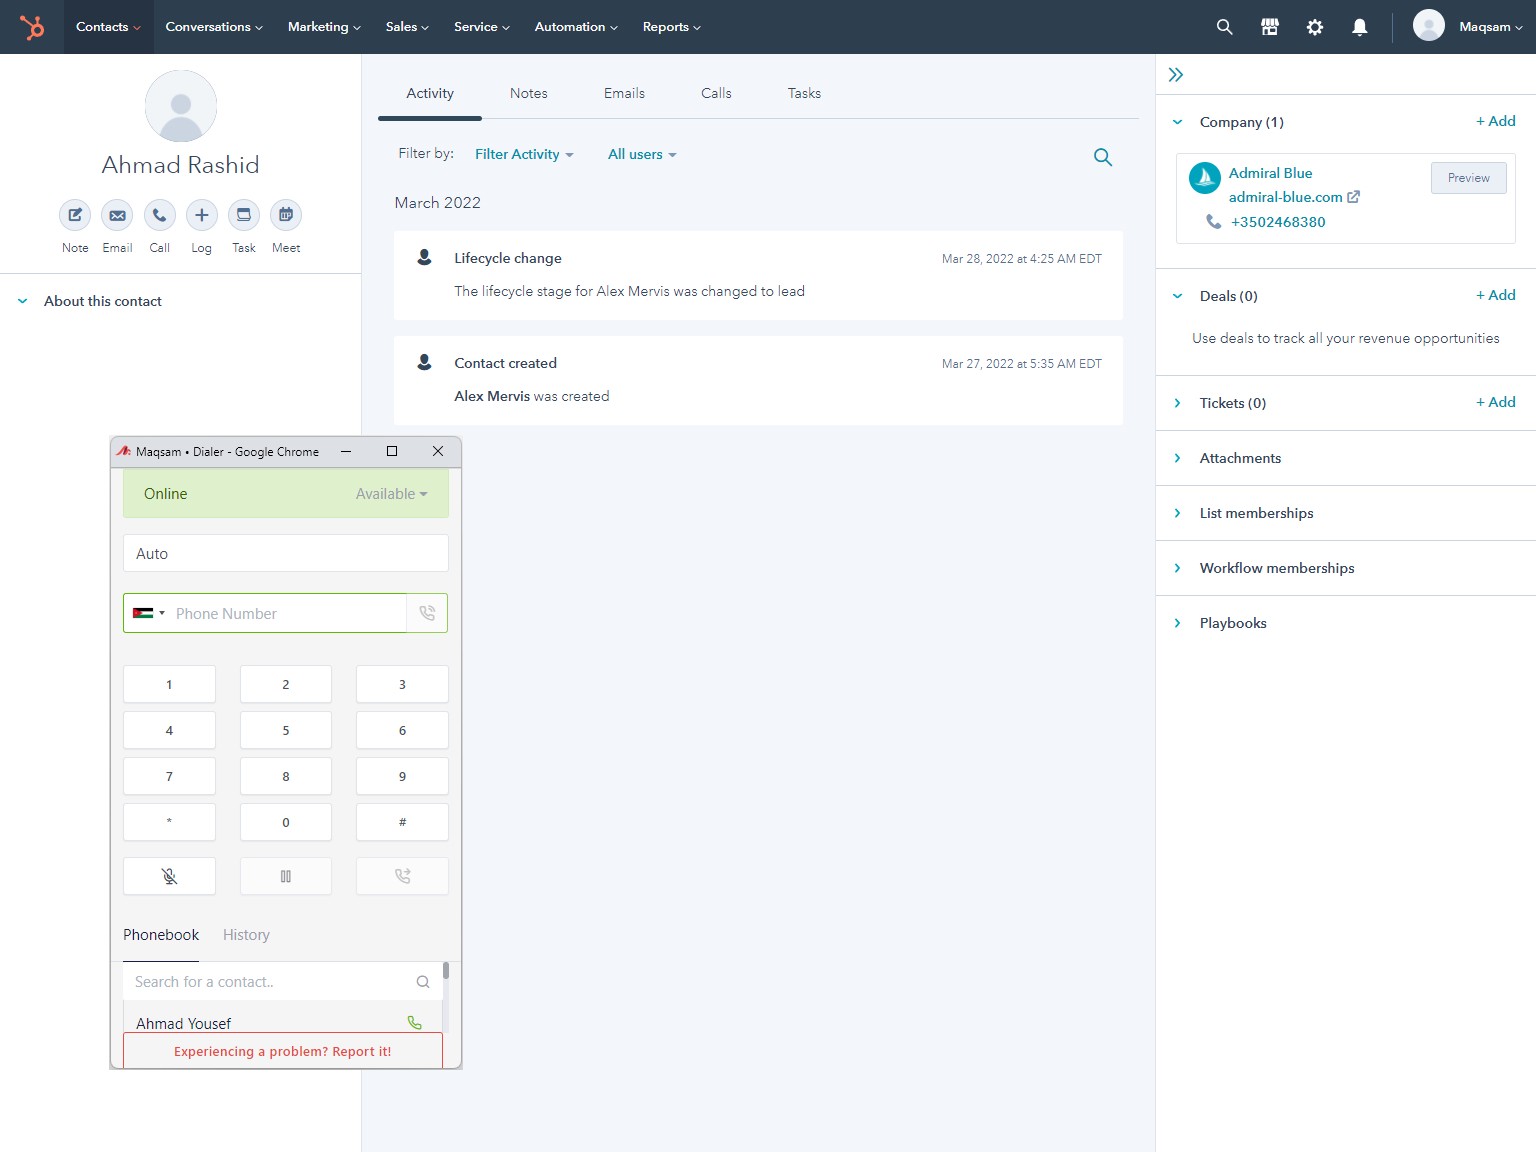Screen dimensions: 1536x1152
Task: Expand the Workflow memberships section
Action: [1178, 568]
